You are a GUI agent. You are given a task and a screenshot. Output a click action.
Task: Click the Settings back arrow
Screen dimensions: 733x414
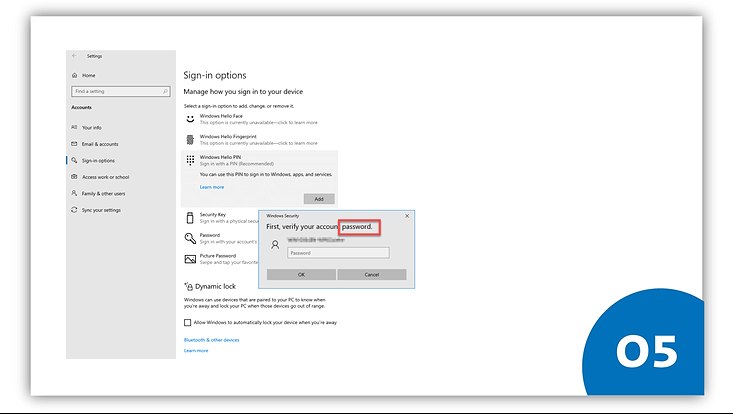point(75,56)
